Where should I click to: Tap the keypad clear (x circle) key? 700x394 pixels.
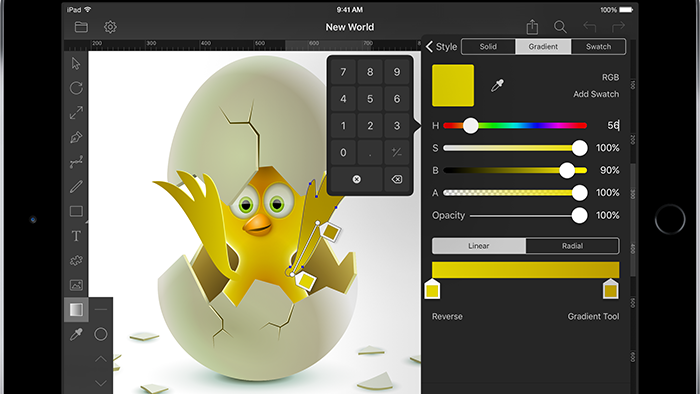pyautogui.click(x=356, y=179)
